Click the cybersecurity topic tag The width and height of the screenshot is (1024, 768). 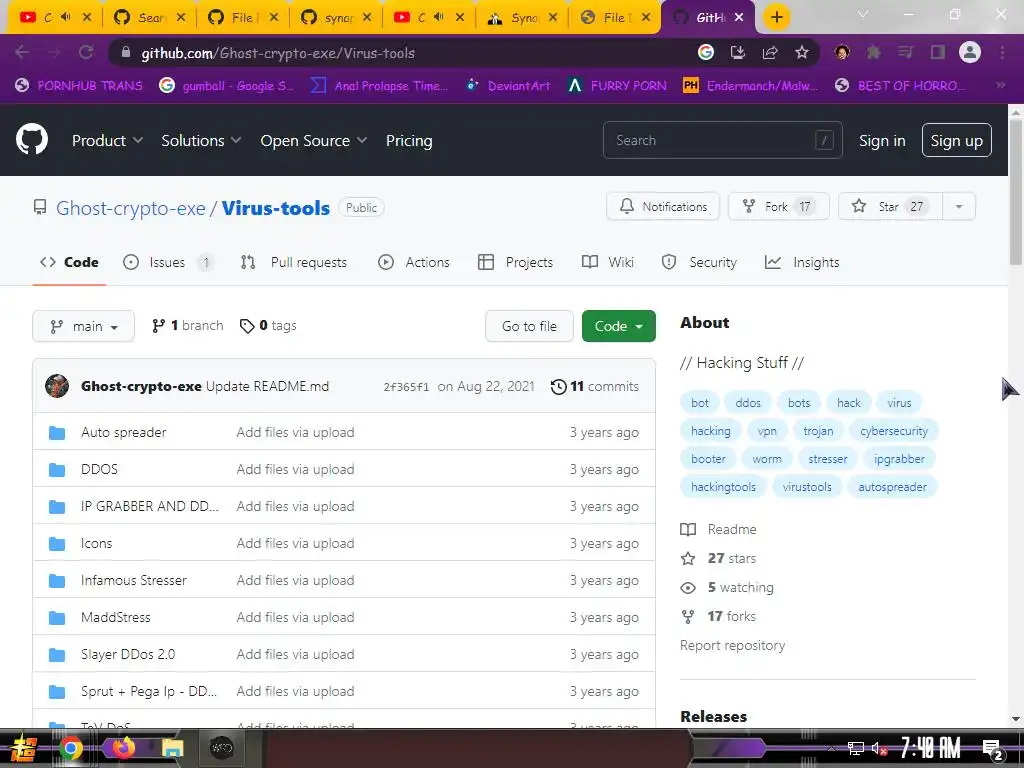click(893, 431)
